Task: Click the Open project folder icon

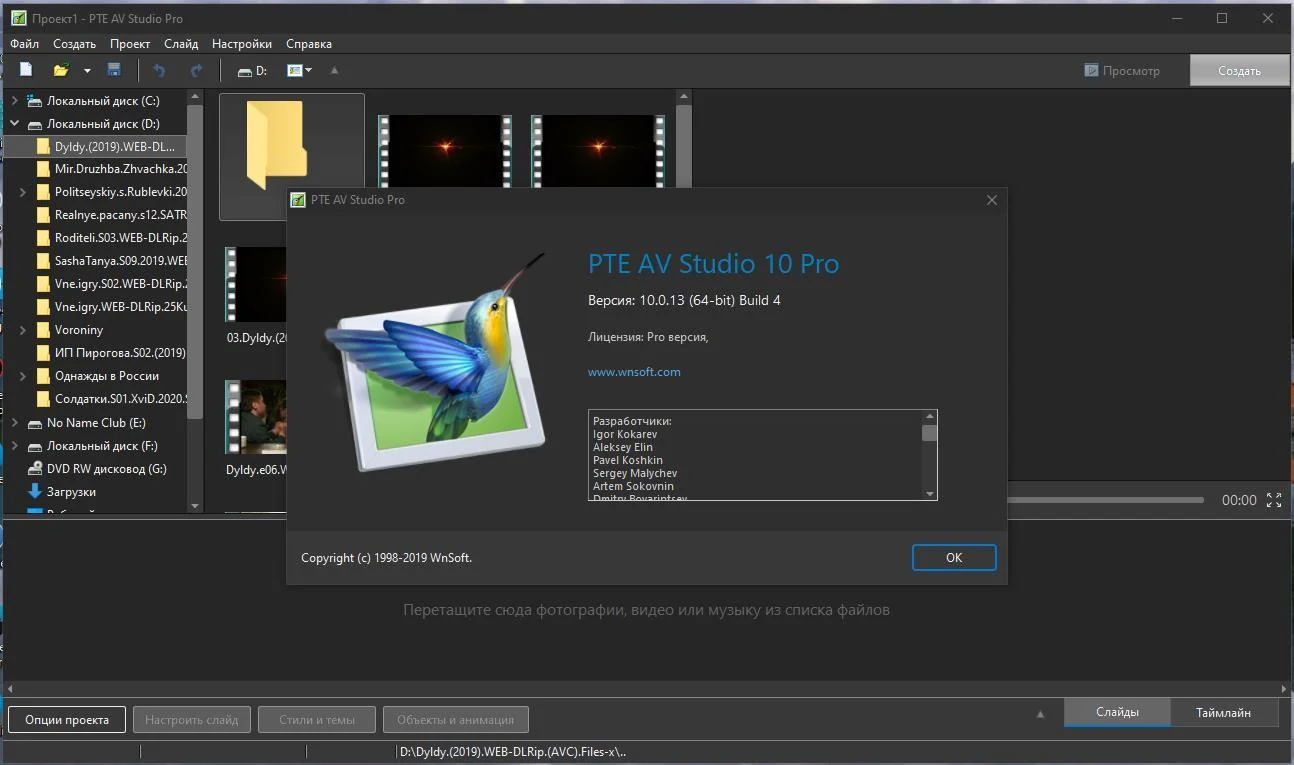Action: pos(61,70)
